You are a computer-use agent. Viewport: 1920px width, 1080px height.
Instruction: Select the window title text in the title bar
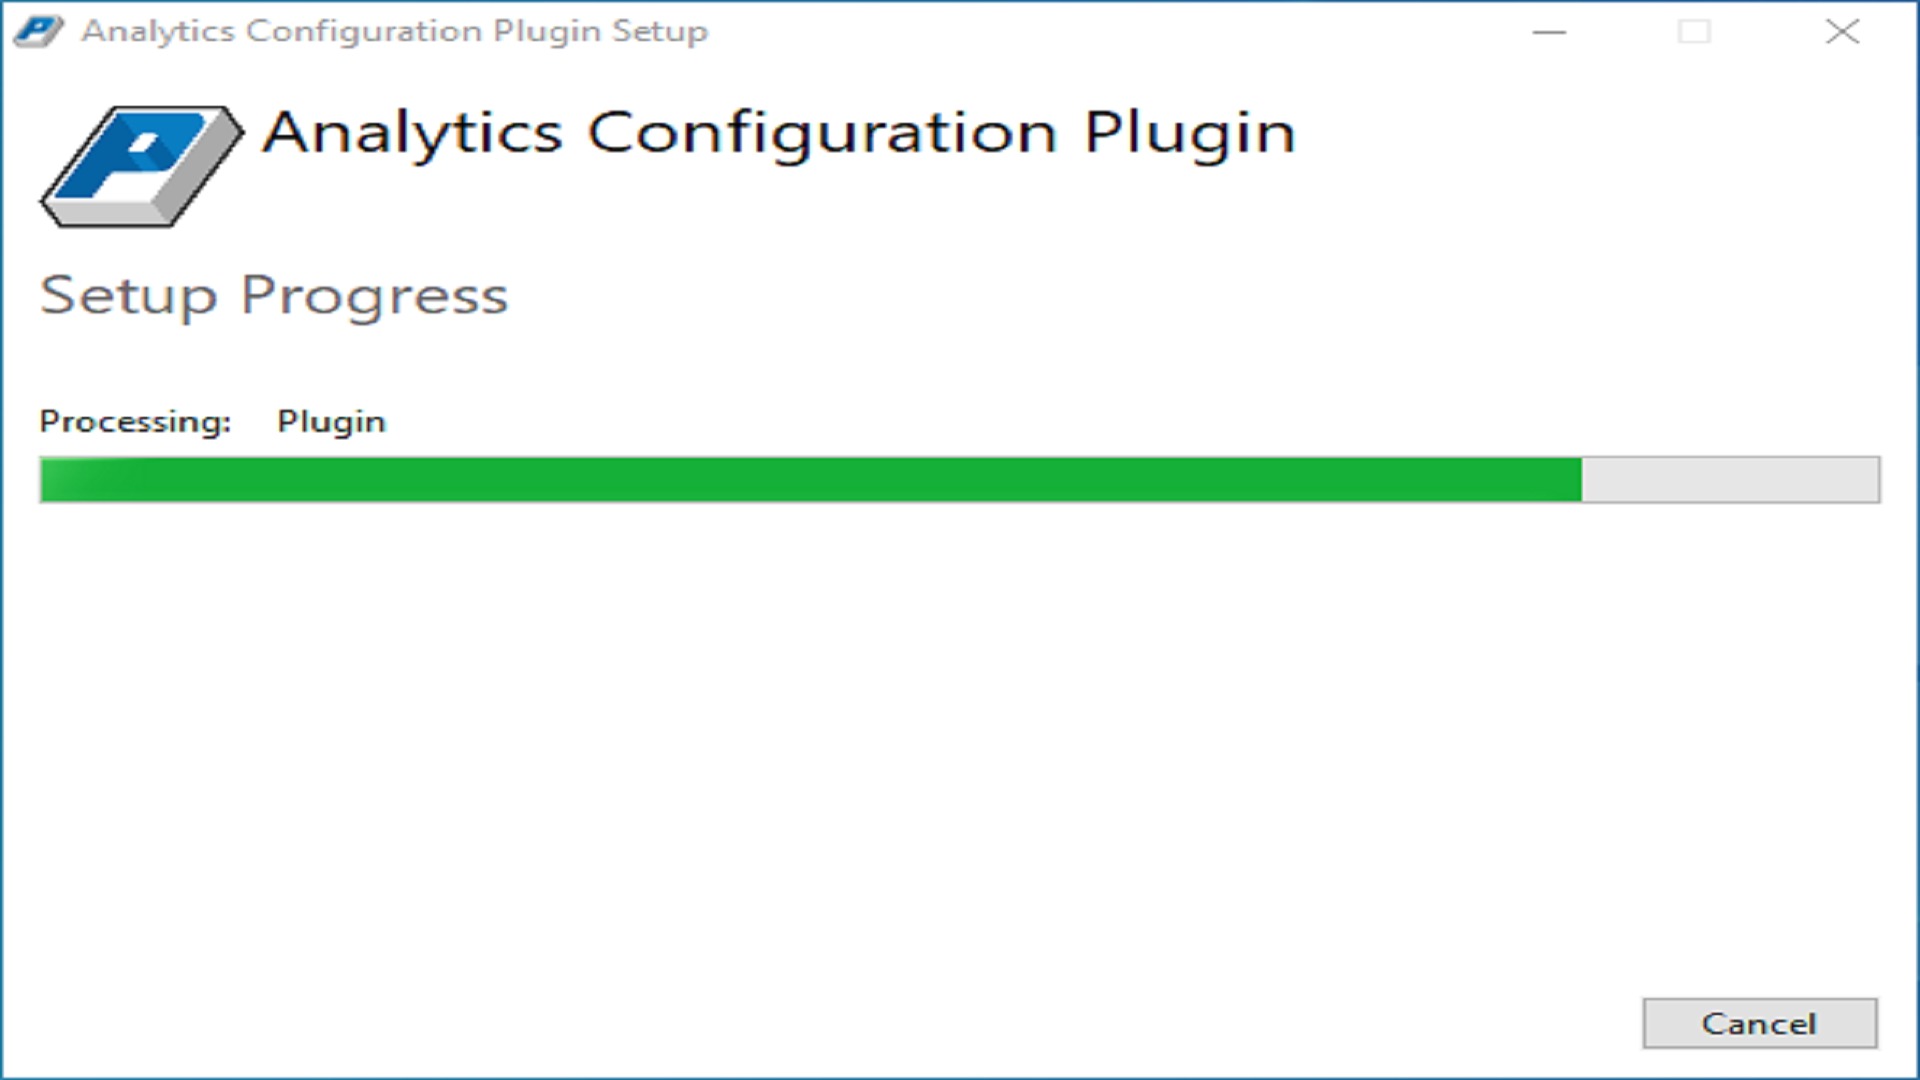click(x=395, y=31)
